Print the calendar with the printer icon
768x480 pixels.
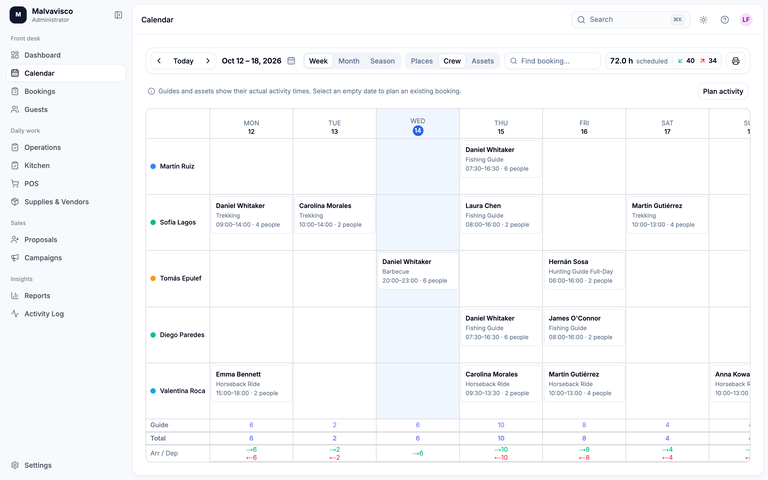(x=735, y=61)
